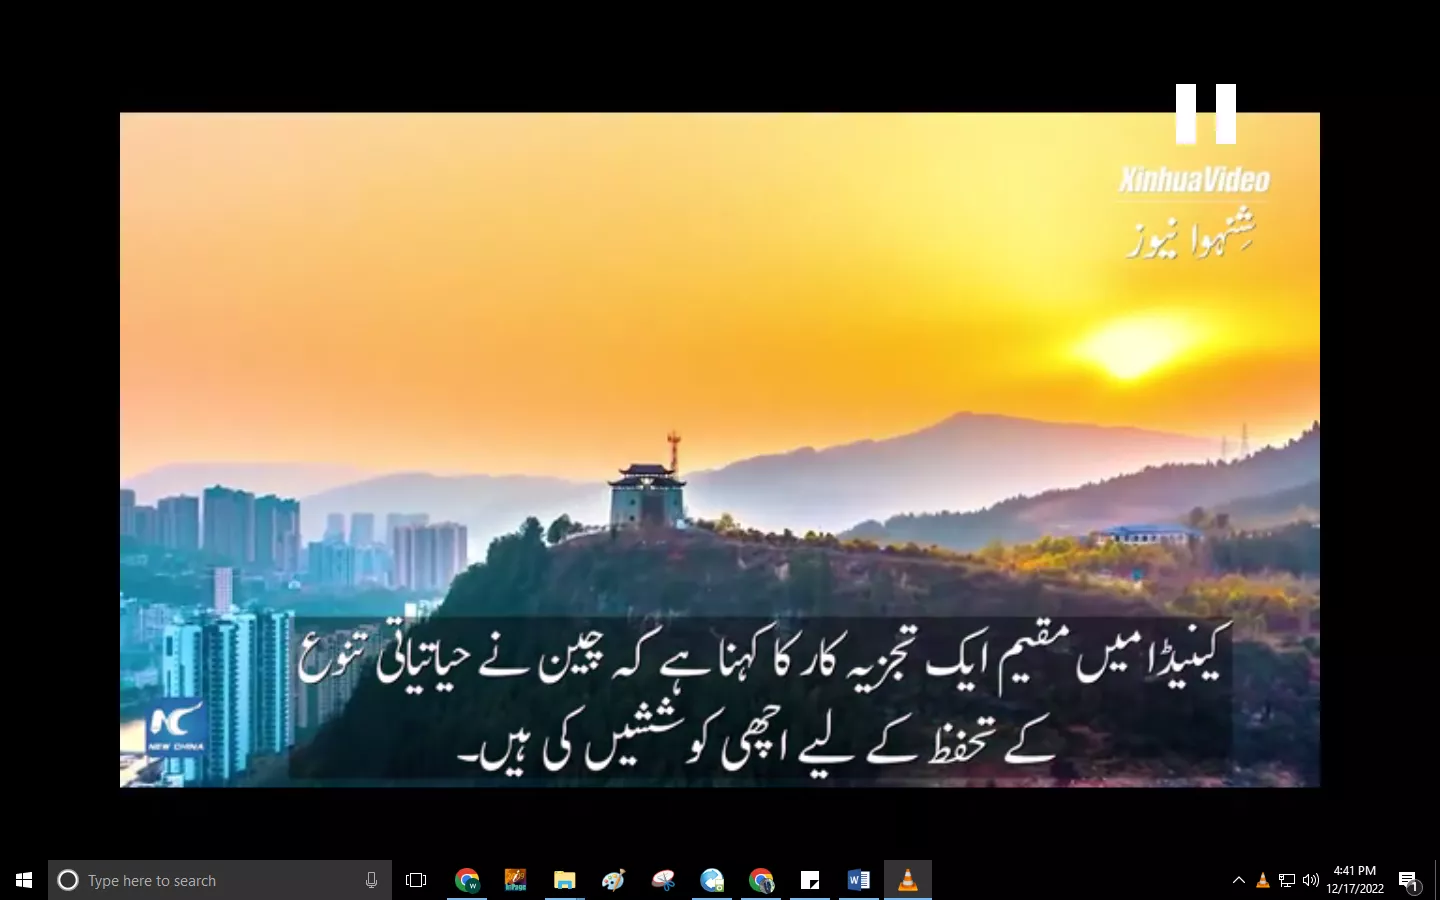Screen dimensions: 1440x900
Task: Click the microphone icon in search box
Action: click(x=371, y=880)
